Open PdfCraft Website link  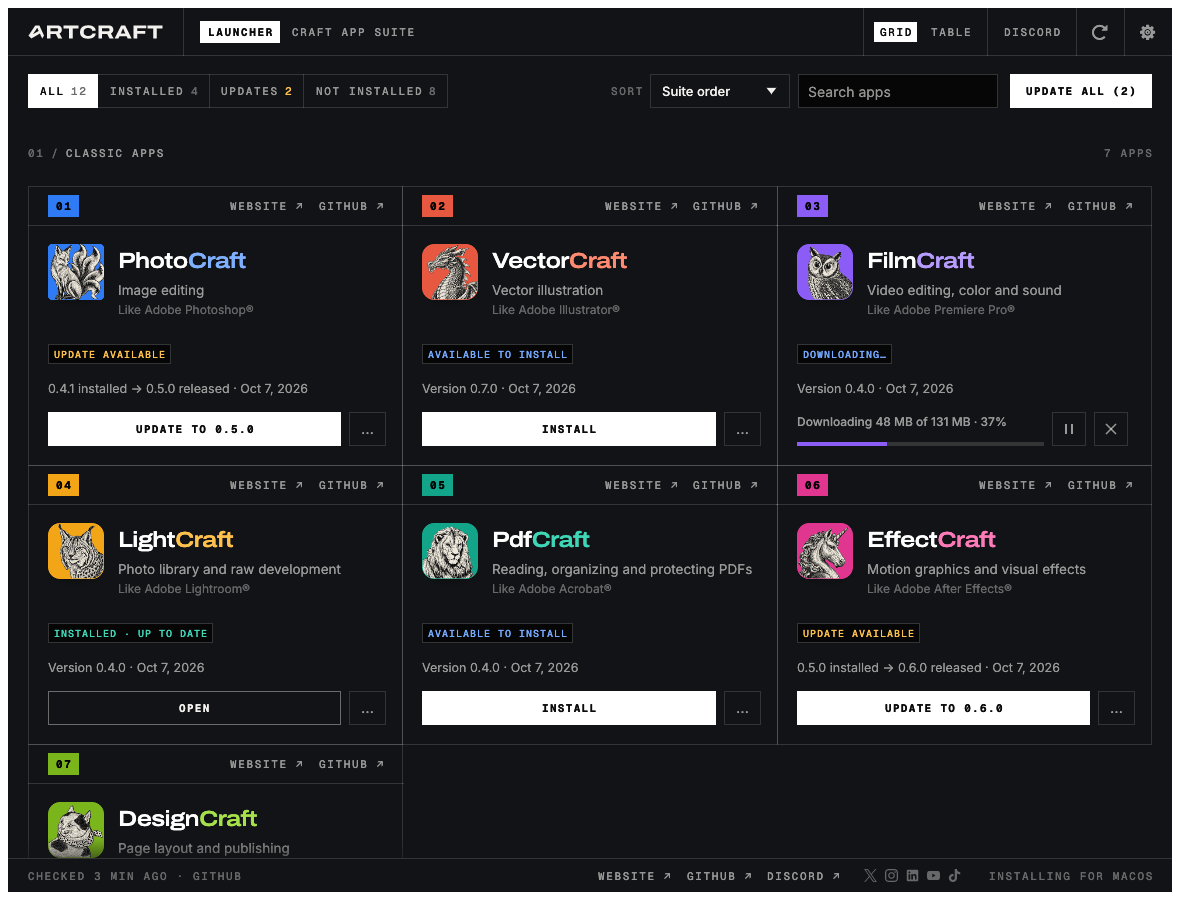point(641,485)
